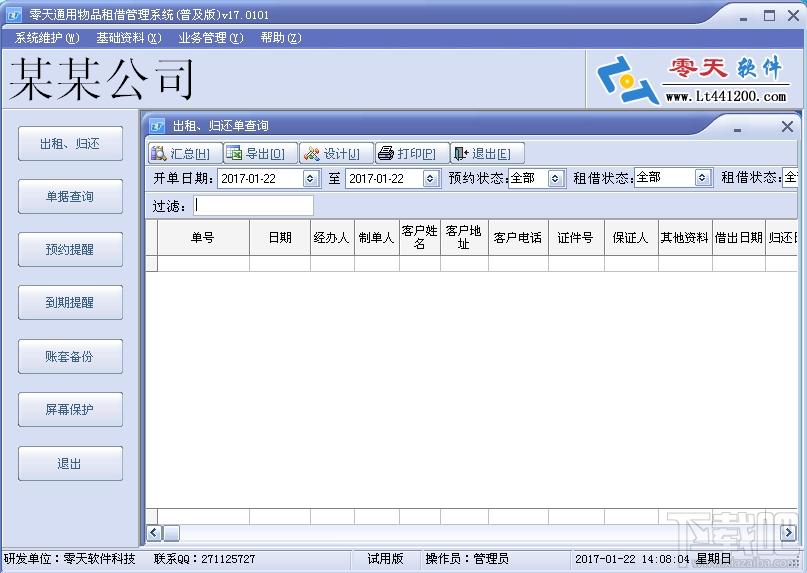
Task: Expand the 预约状态 combo box
Action: [555, 179]
